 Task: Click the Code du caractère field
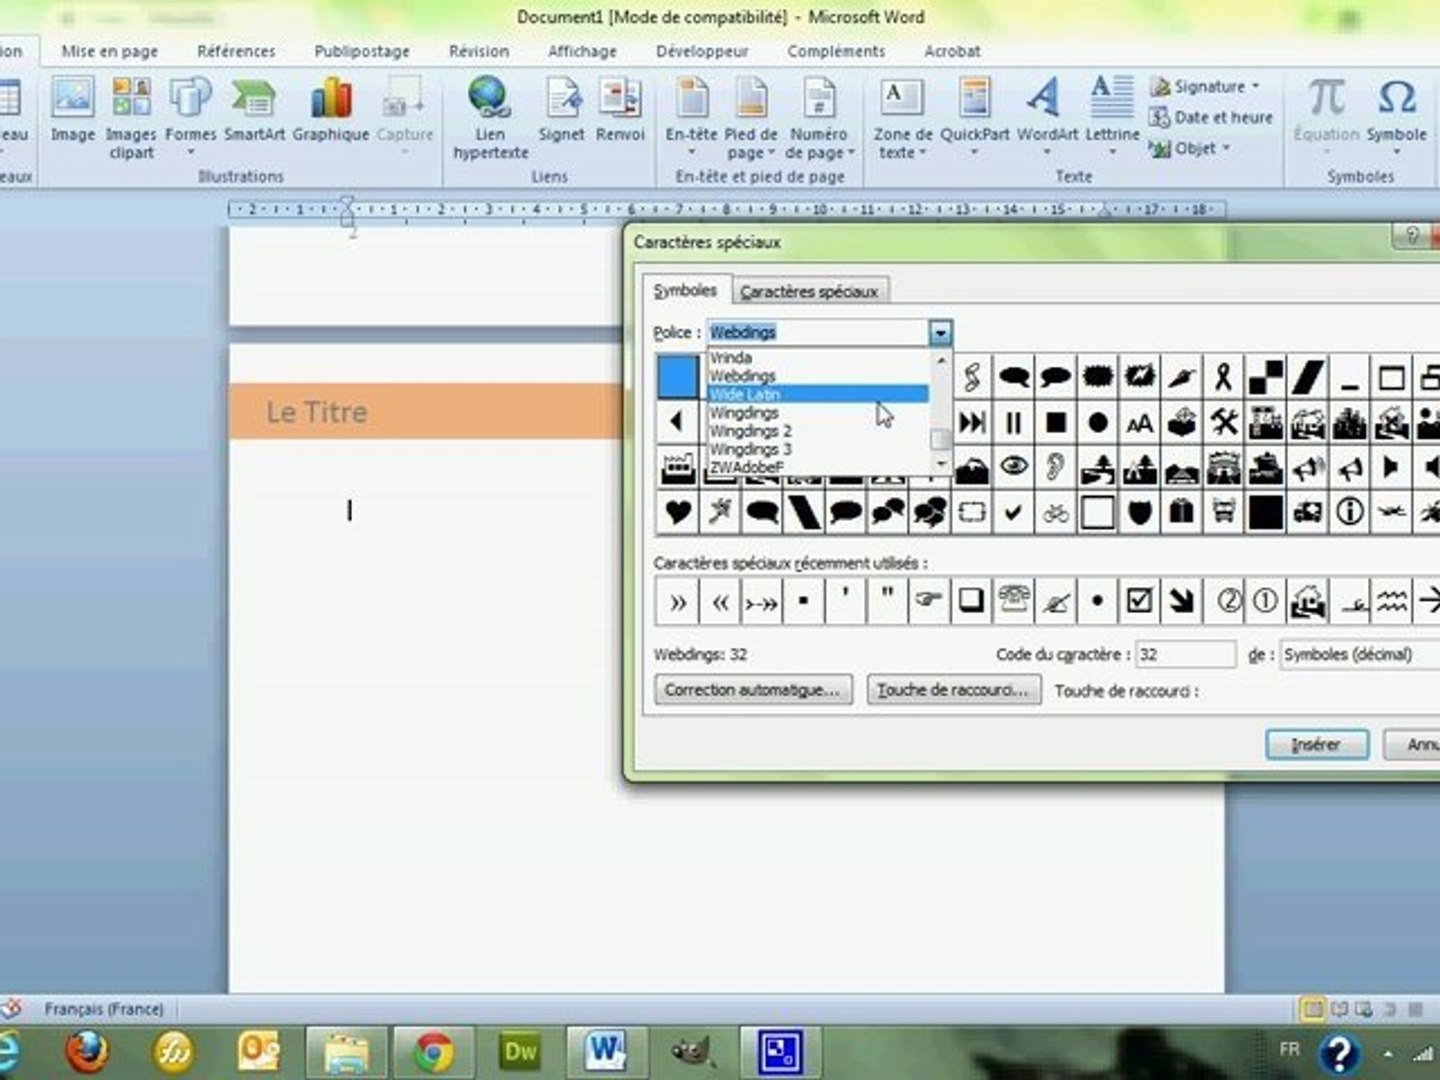pos(1186,655)
